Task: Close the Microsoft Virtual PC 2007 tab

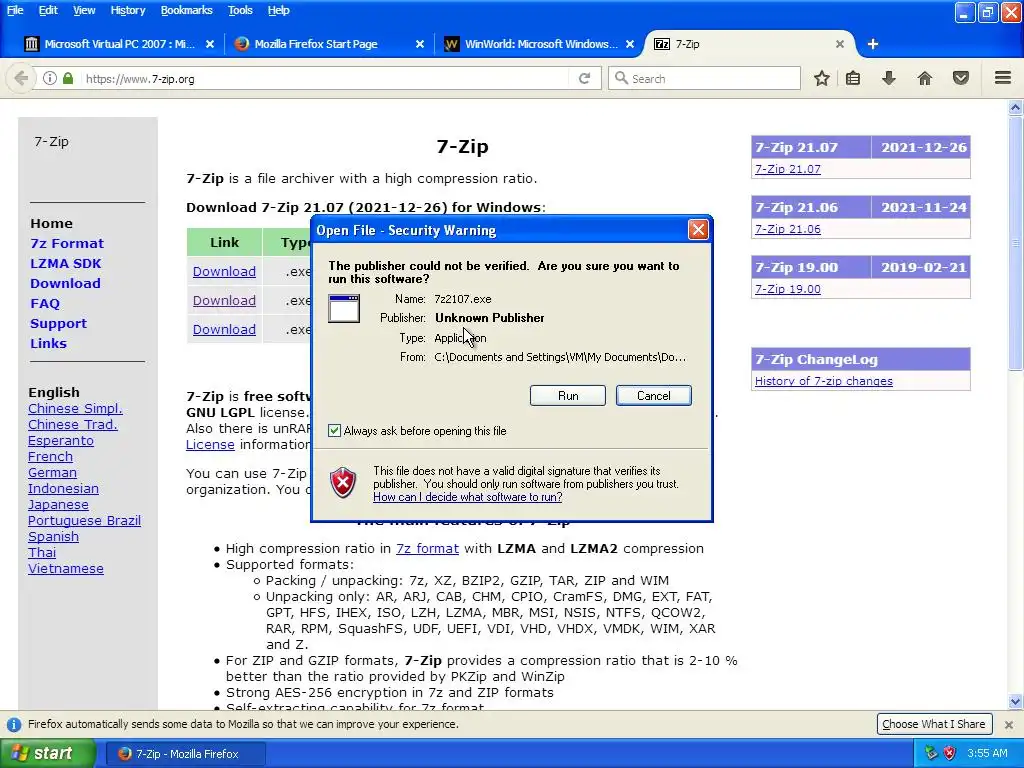Action: tap(210, 44)
